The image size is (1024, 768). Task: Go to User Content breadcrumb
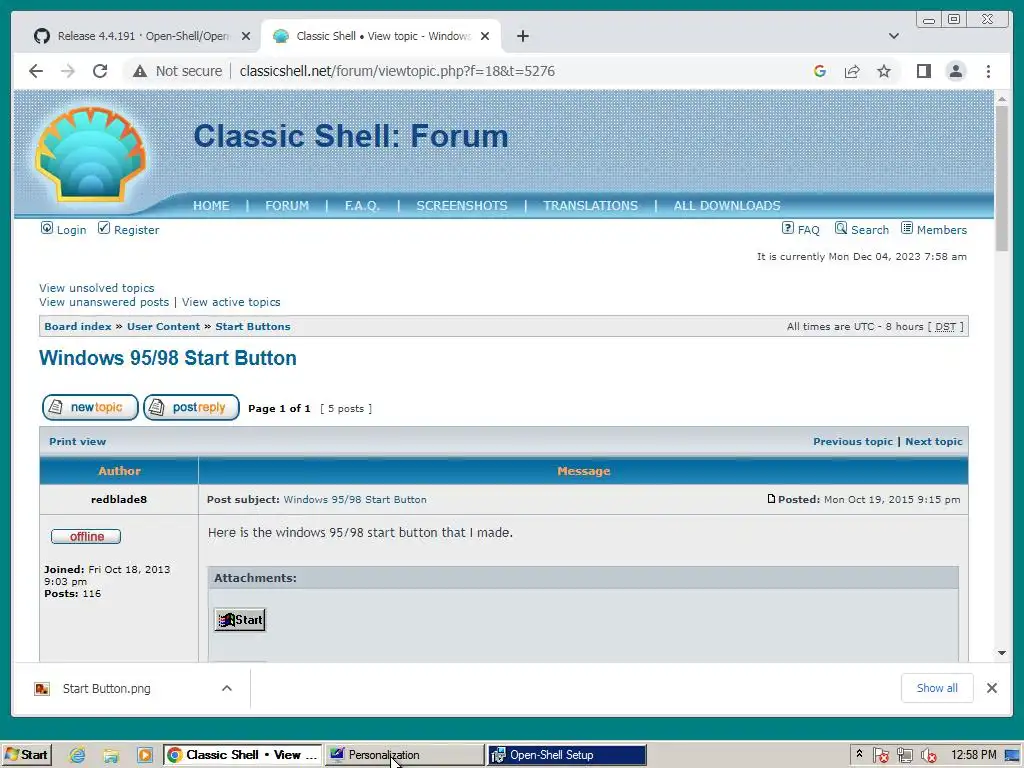(163, 327)
